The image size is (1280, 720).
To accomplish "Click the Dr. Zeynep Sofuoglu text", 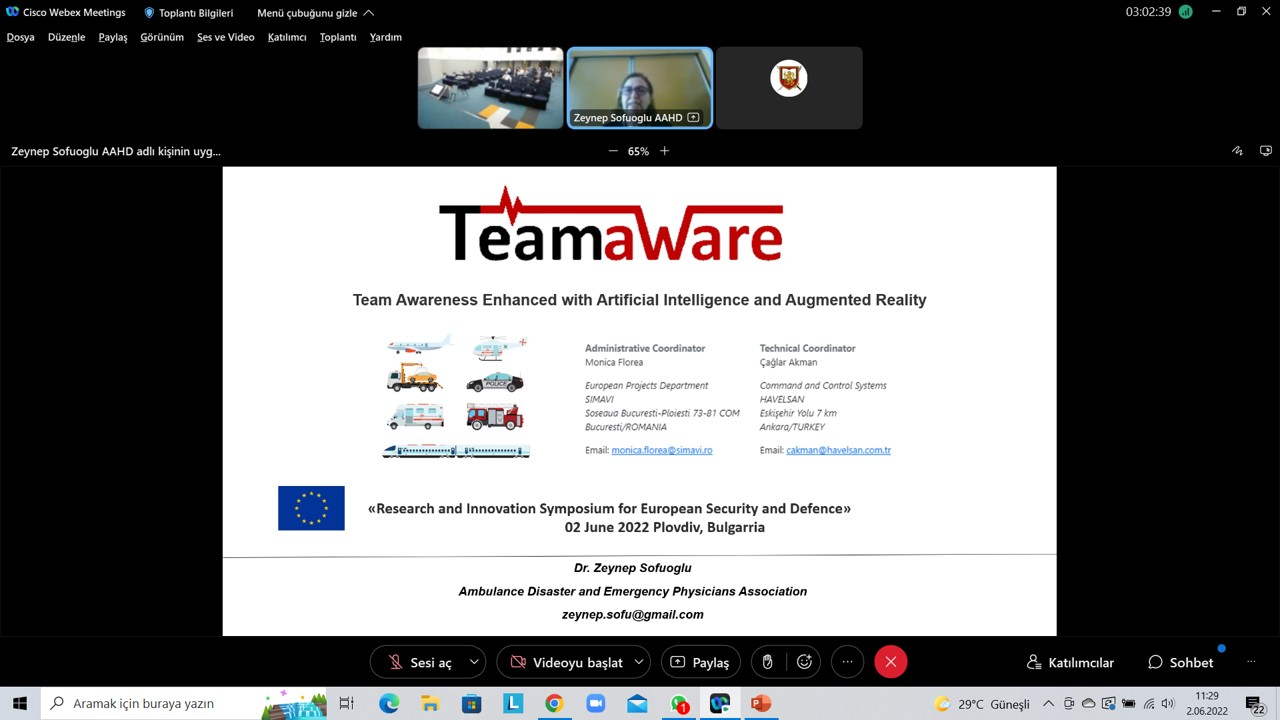I will 633,568.
